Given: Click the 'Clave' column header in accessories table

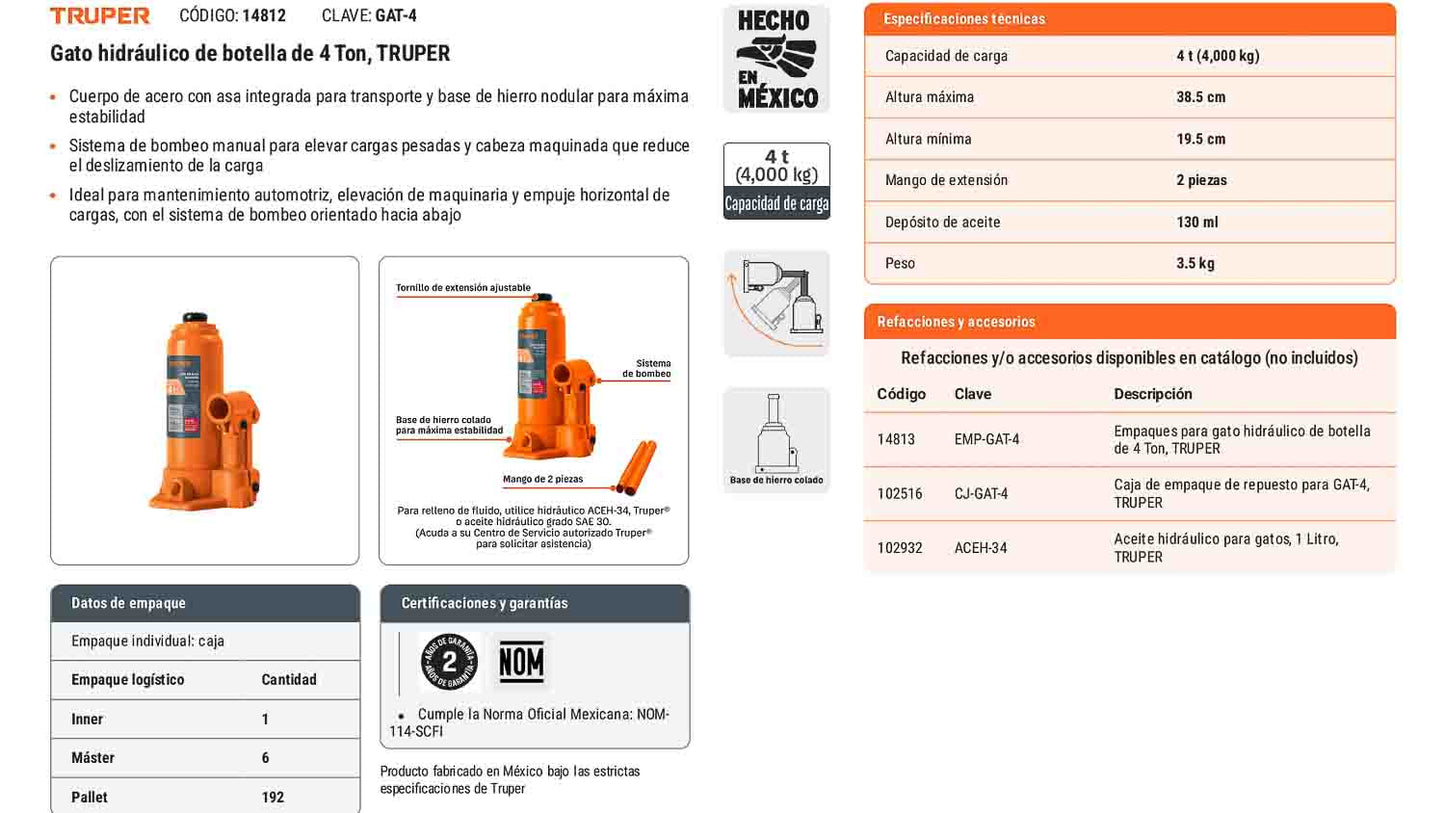Looking at the screenshot, I should 973,394.
